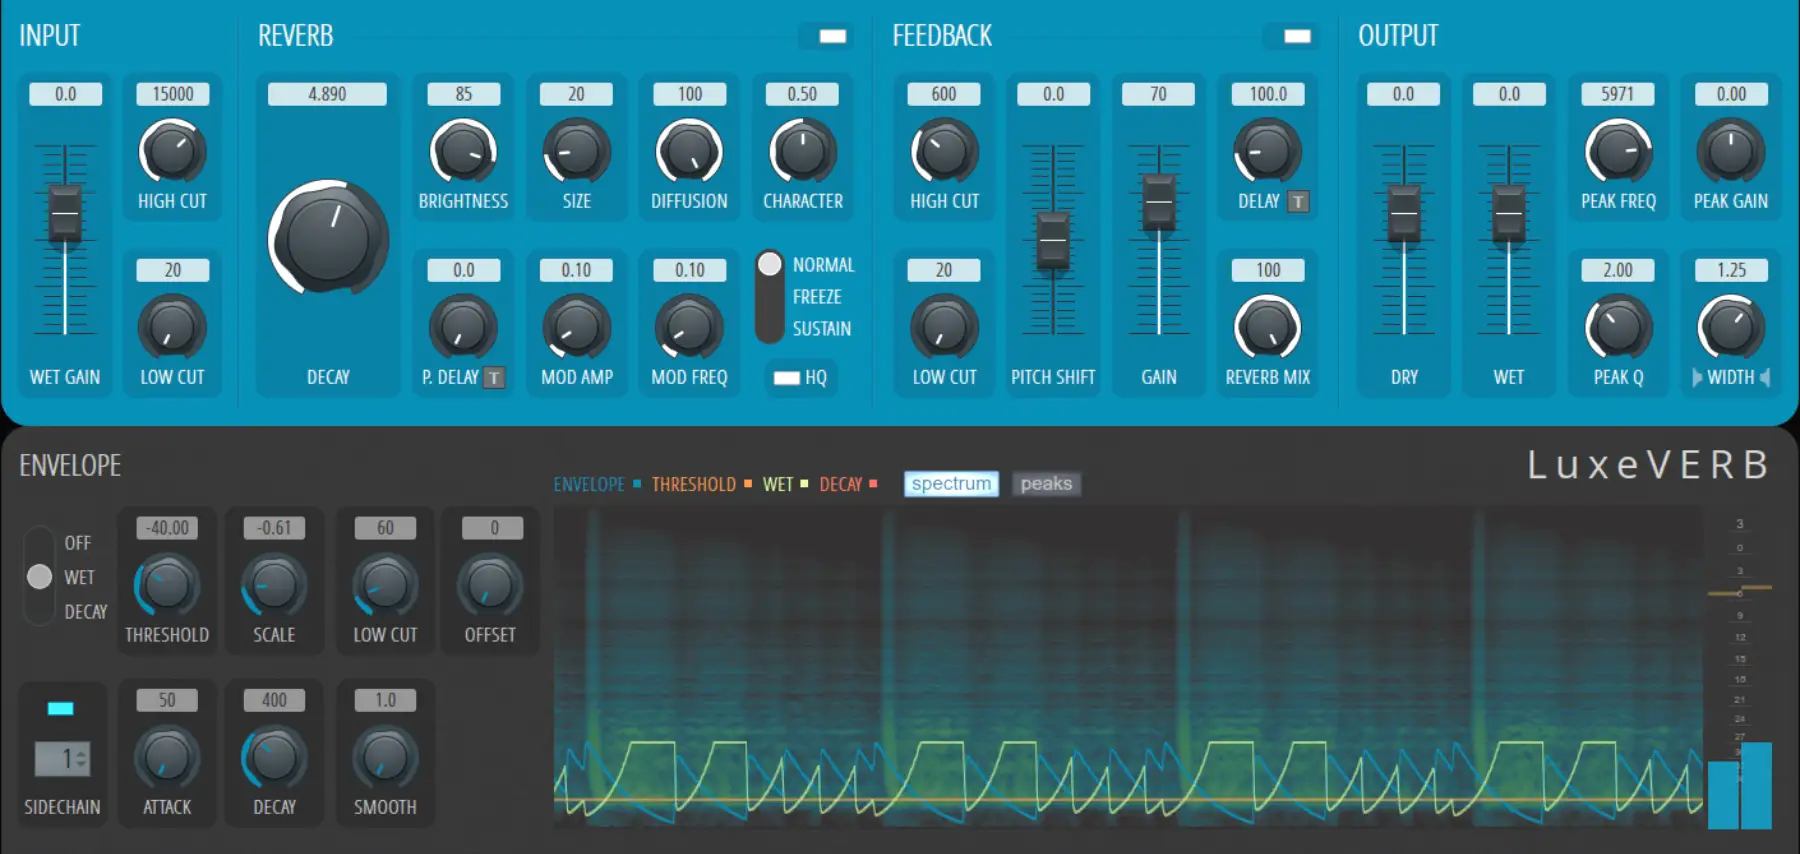Set reverb mode to Freeze
Viewport: 1800px width, 854px height.
[816, 297]
